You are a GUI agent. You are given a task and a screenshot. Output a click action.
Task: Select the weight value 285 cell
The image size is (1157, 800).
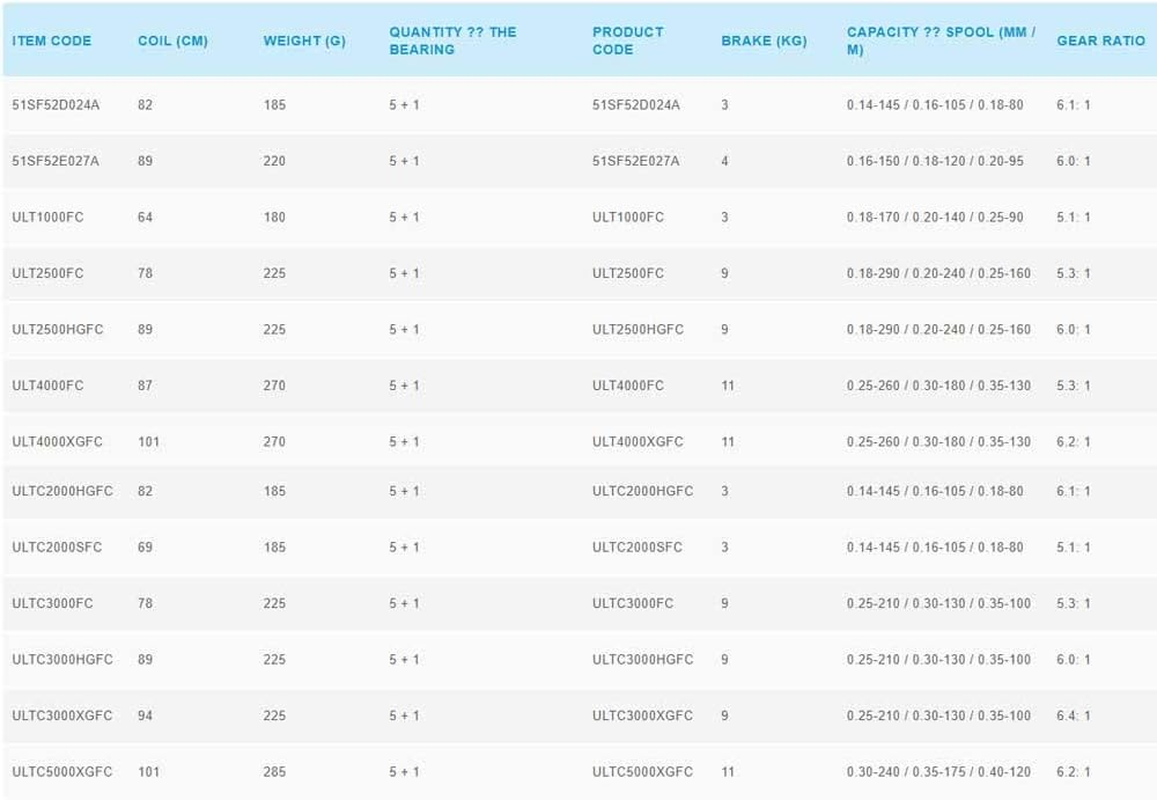tap(274, 772)
